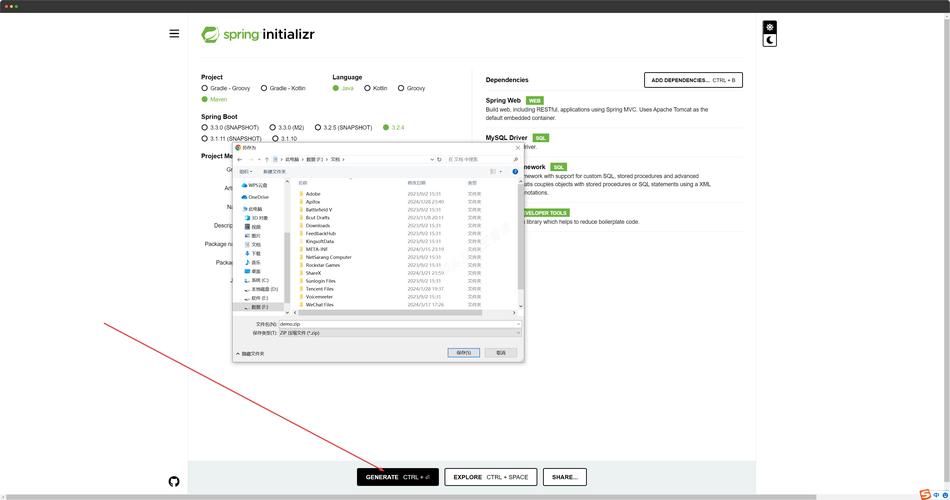
Task: Select Spring Boot 3.3.0 (SNAPSHOT)
Action: click(x=230, y=128)
